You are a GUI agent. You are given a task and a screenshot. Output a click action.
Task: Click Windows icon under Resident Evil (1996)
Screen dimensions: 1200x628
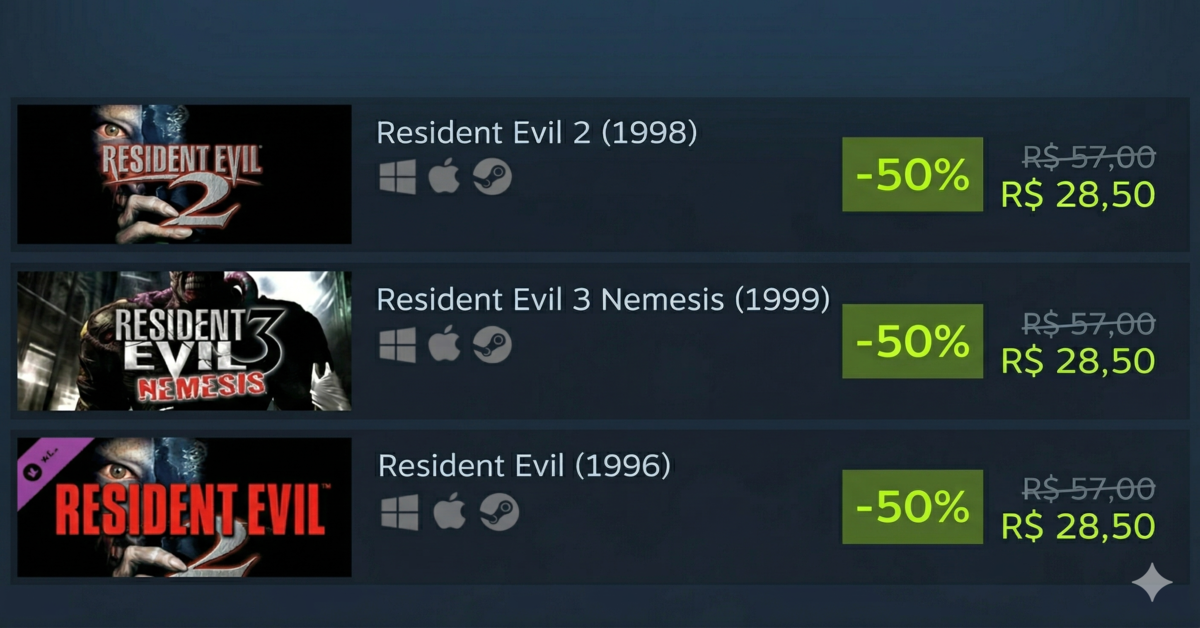(399, 512)
